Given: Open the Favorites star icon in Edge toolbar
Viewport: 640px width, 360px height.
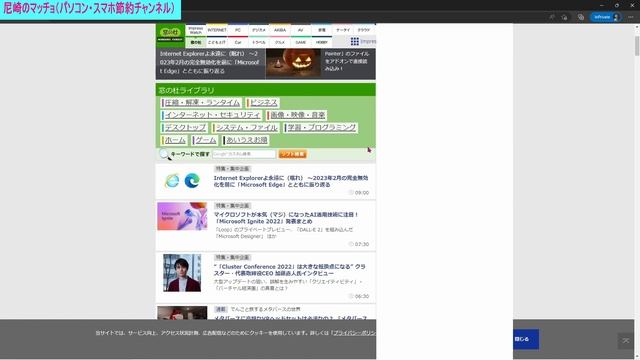Looking at the screenshot, I should click(564, 17).
